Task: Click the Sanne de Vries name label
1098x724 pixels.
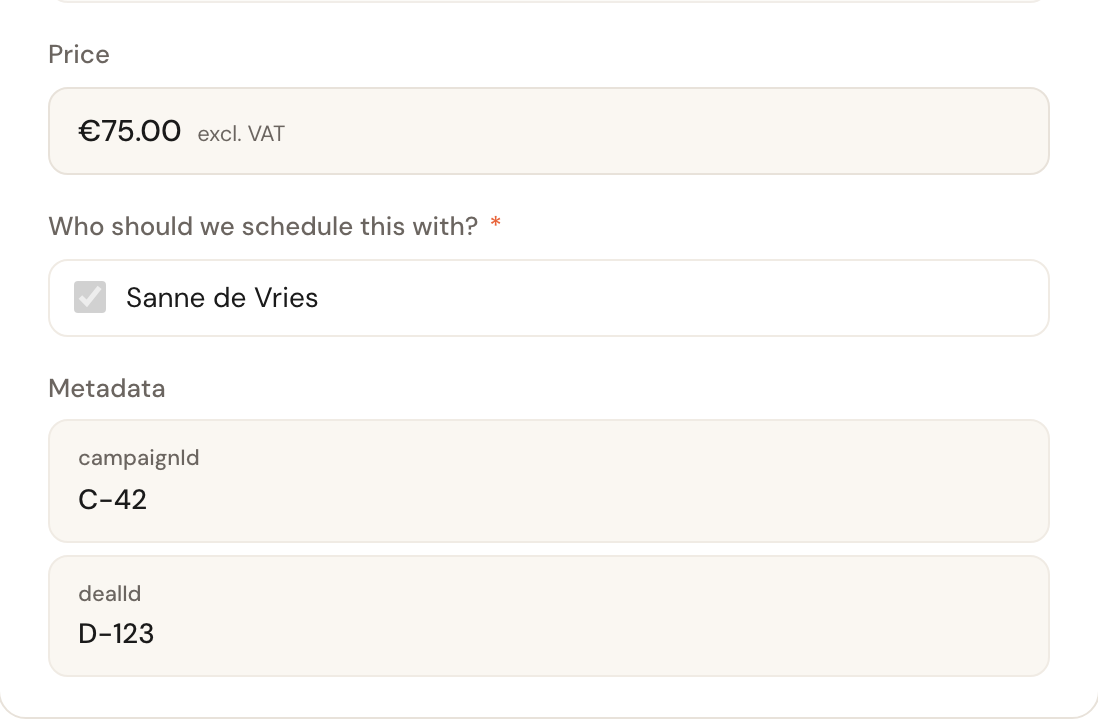Action: pos(222,298)
